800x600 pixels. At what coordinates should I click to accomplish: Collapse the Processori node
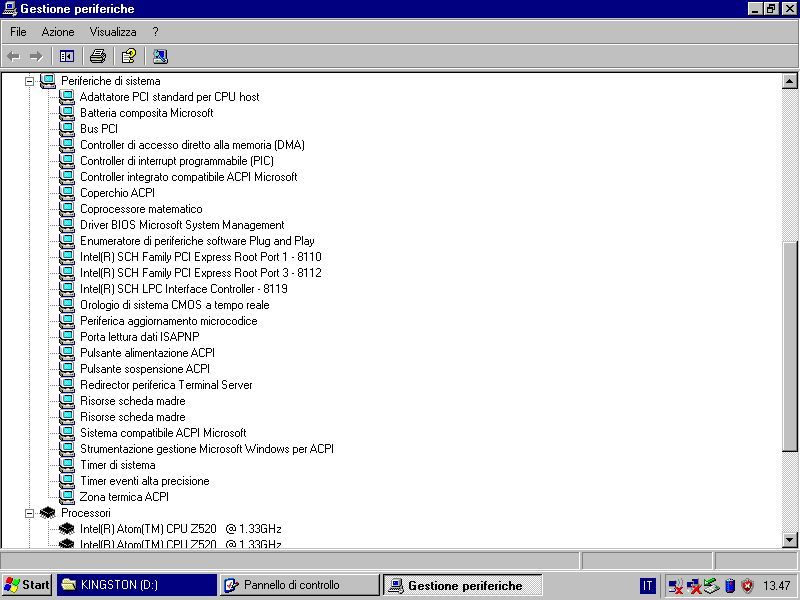[30, 513]
